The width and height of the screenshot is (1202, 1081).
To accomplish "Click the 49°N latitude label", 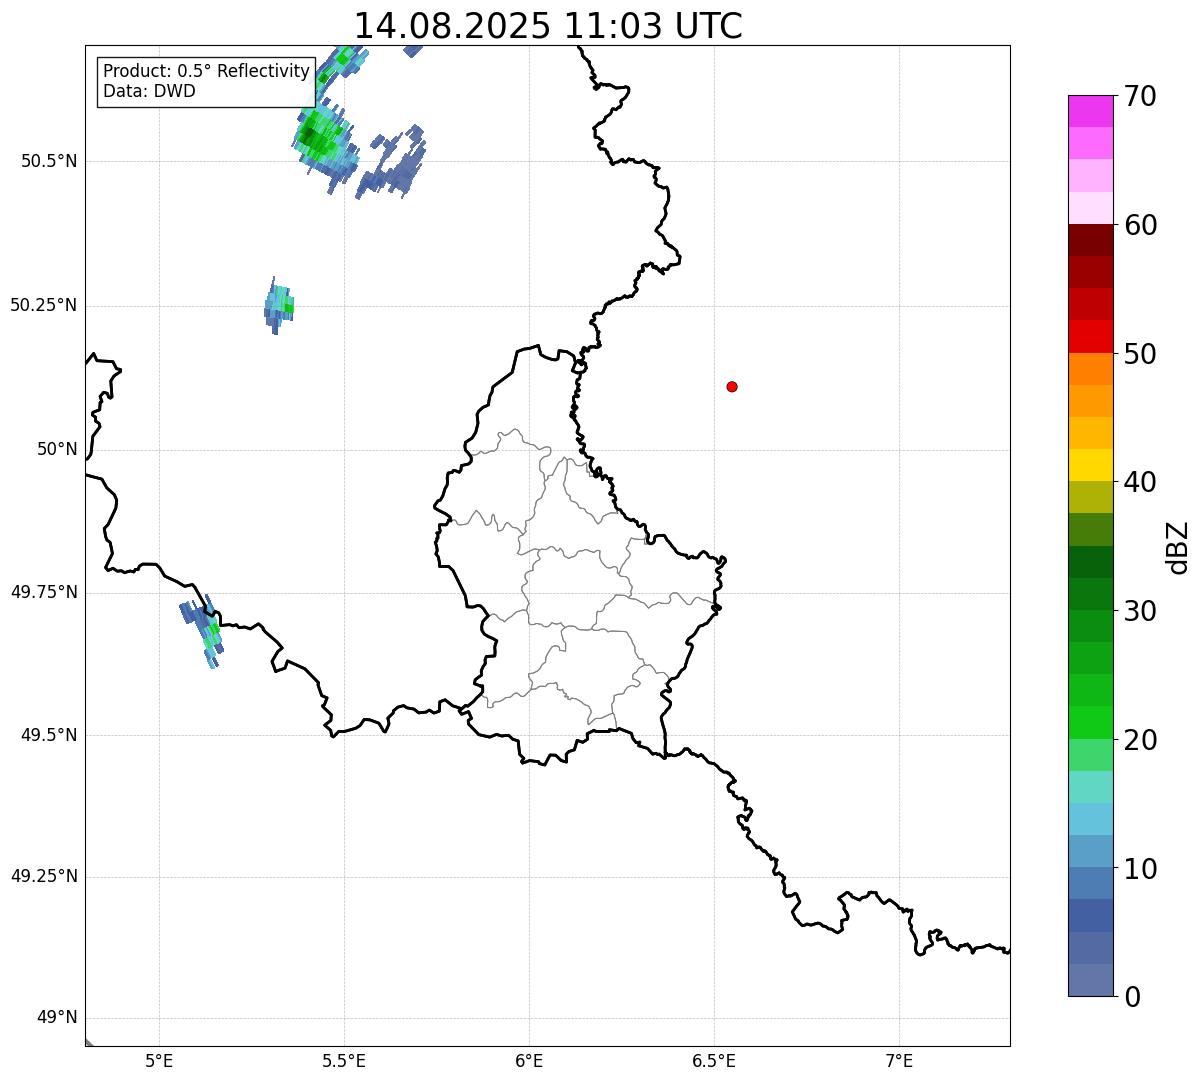I will pos(57,1017).
